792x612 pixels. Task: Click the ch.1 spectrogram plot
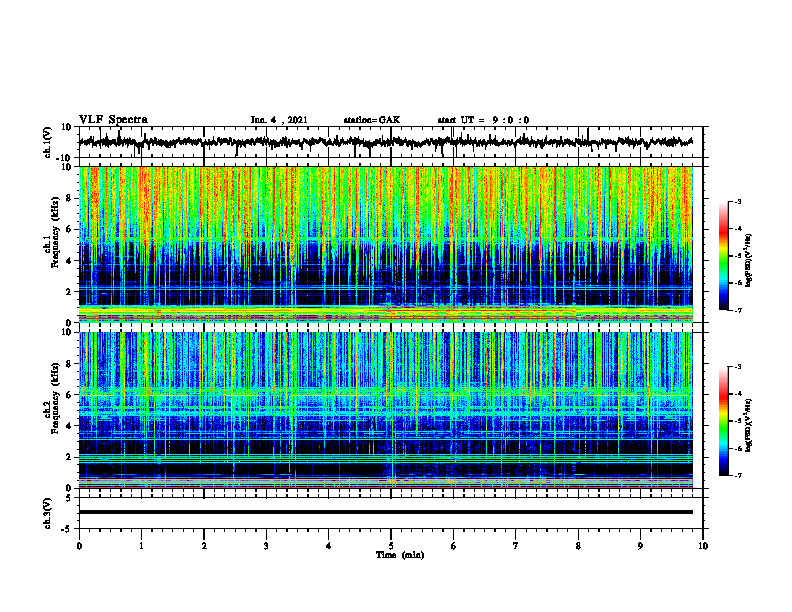point(386,244)
